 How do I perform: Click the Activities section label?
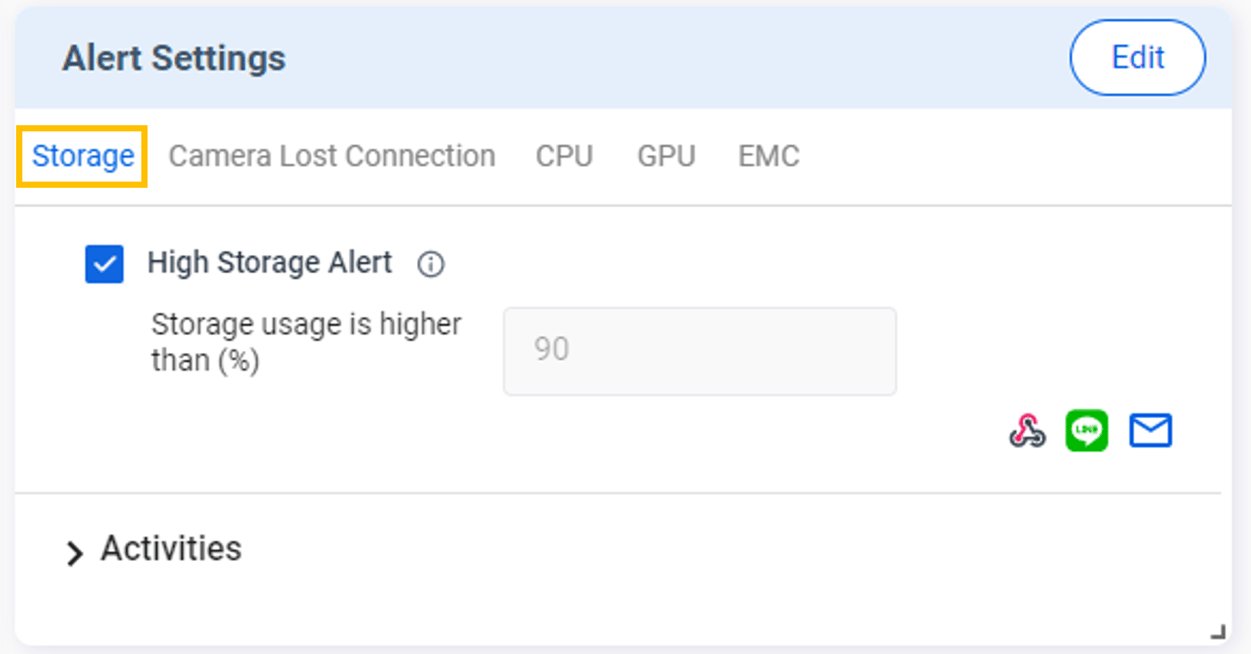pyautogui.click(x=171, y=549)
